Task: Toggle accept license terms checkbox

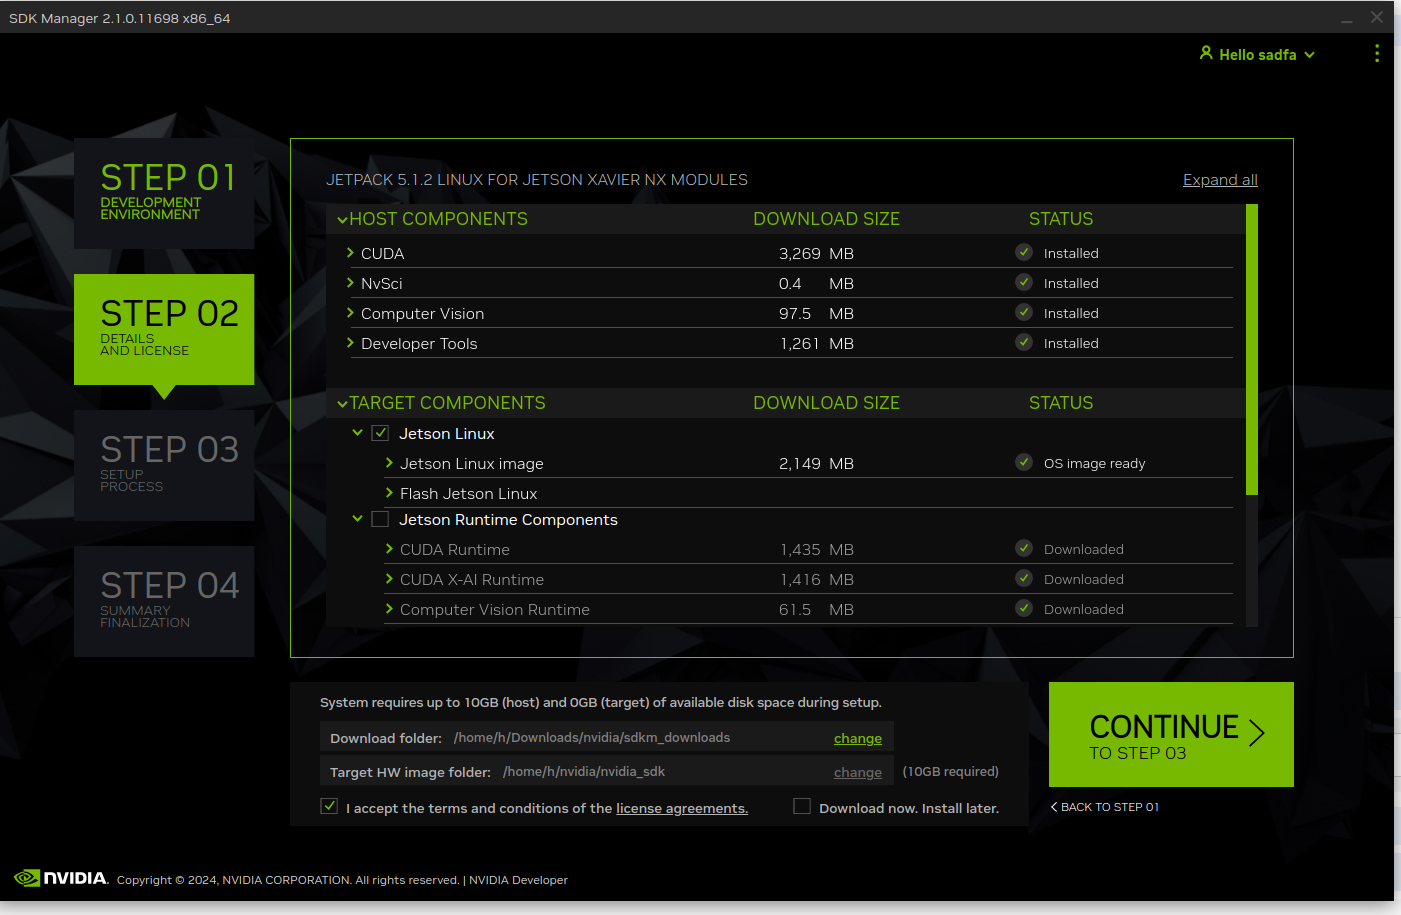Action: [x=329, y=806]
